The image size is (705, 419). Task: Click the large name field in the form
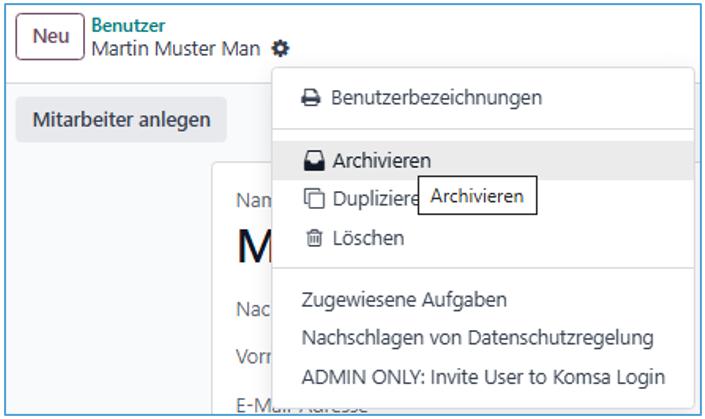pyautogui.click(x=252, y=246)
